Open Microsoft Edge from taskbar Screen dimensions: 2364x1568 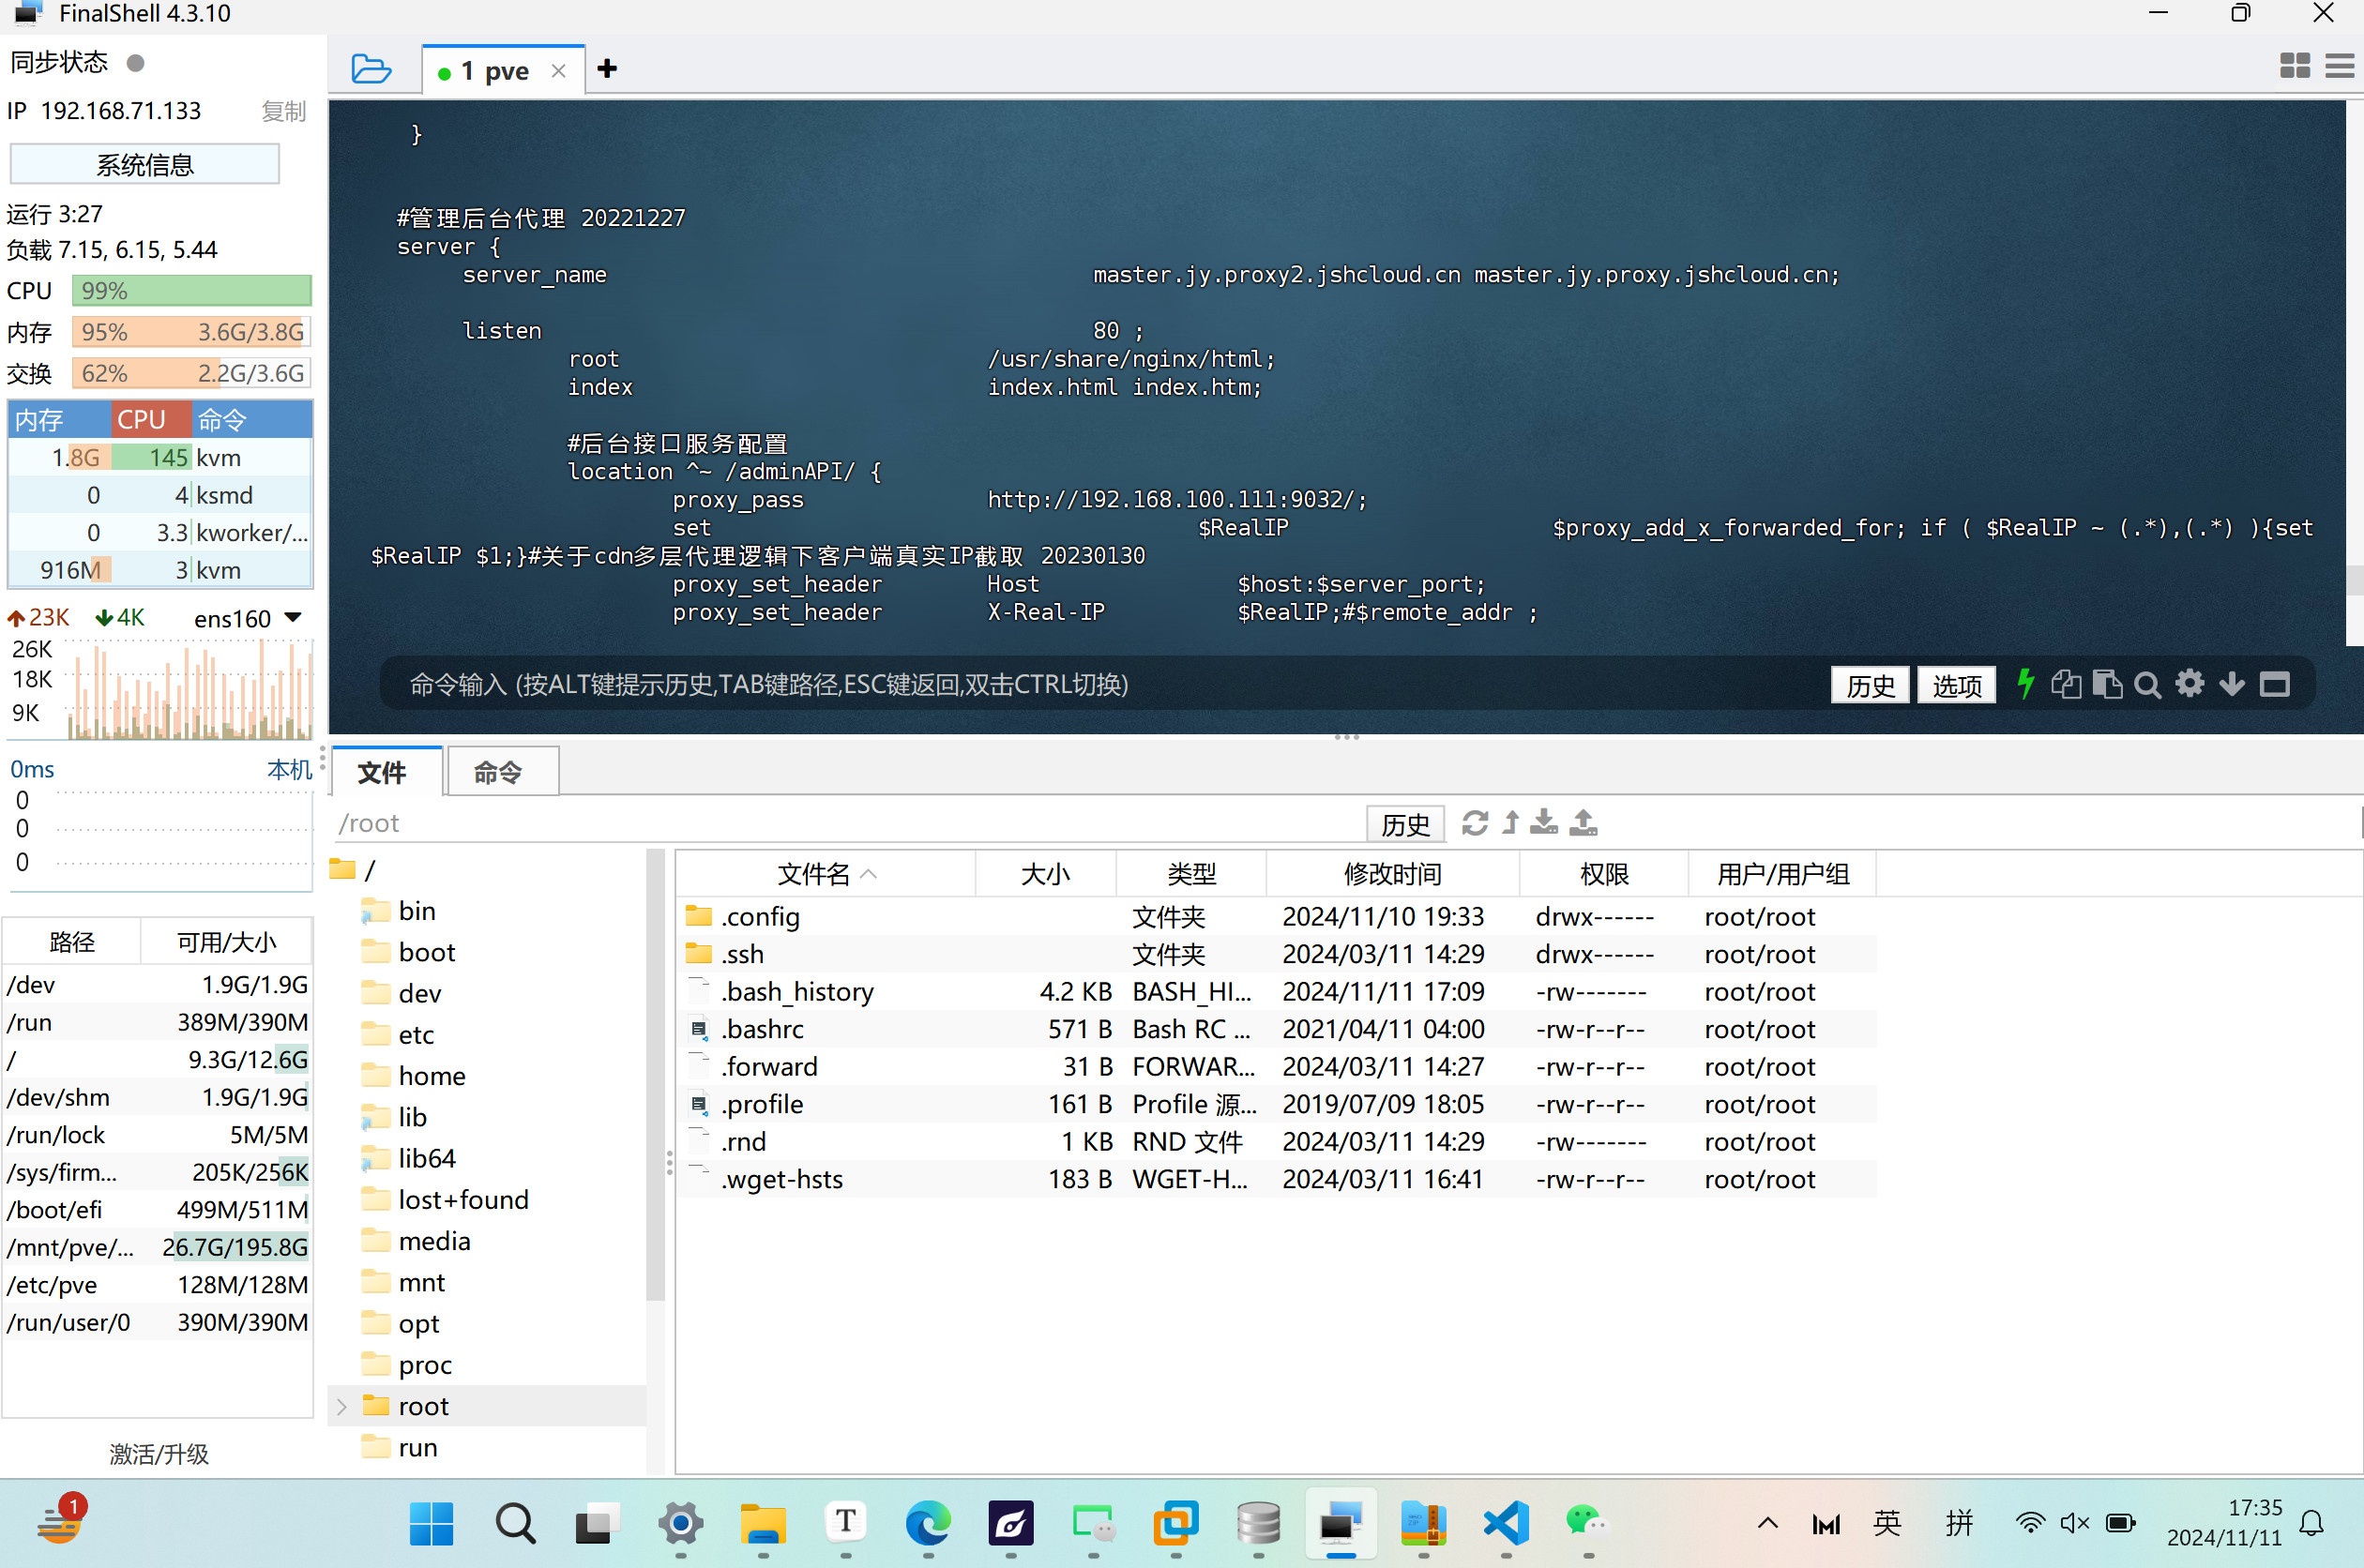[x=927, y=1523]
